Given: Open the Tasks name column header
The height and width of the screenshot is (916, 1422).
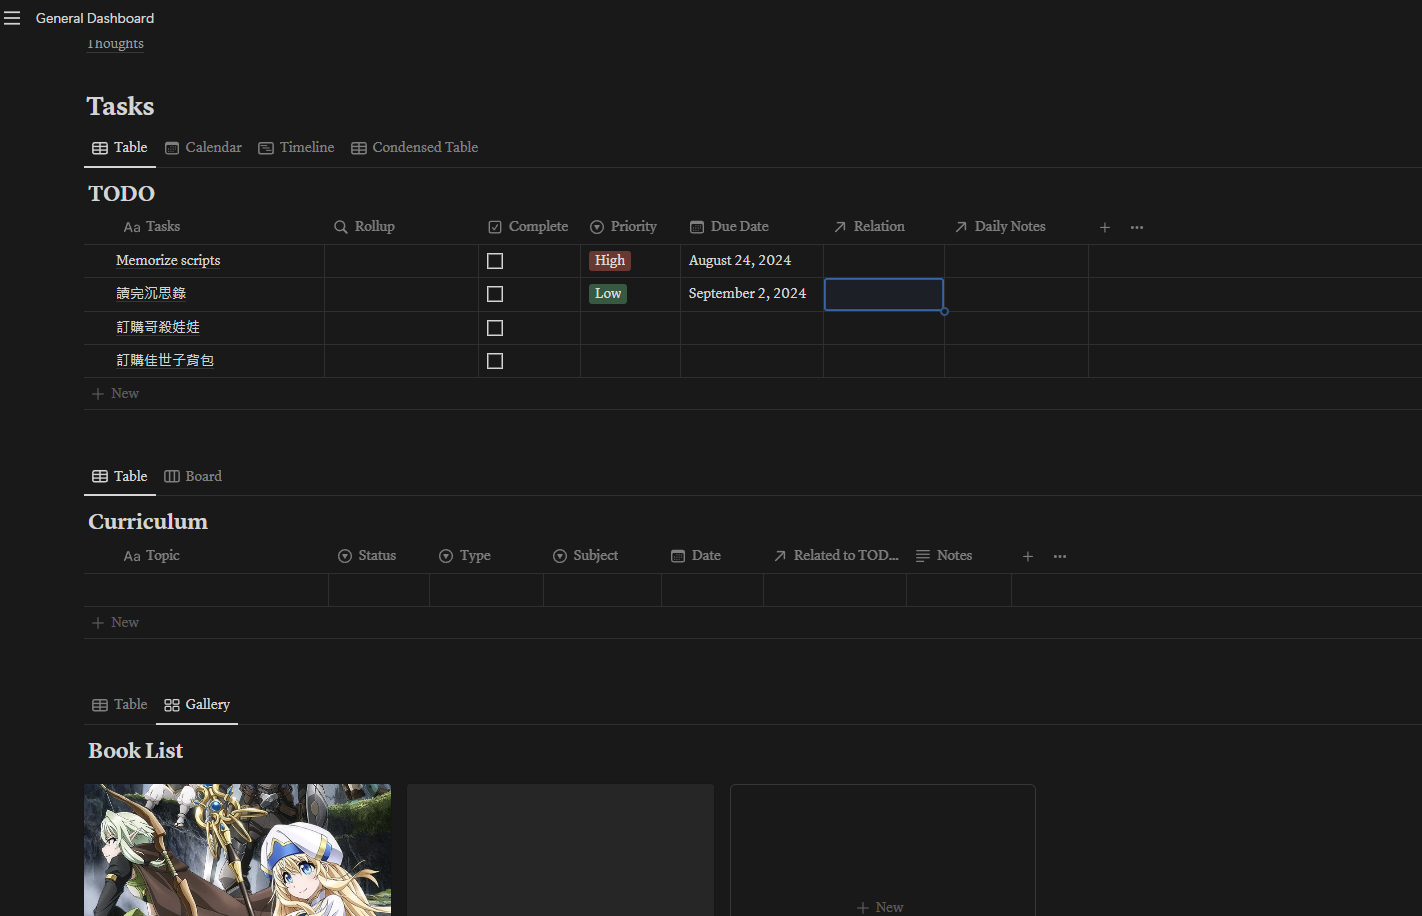Looking at the screenshot, I should tap(152, 227).
